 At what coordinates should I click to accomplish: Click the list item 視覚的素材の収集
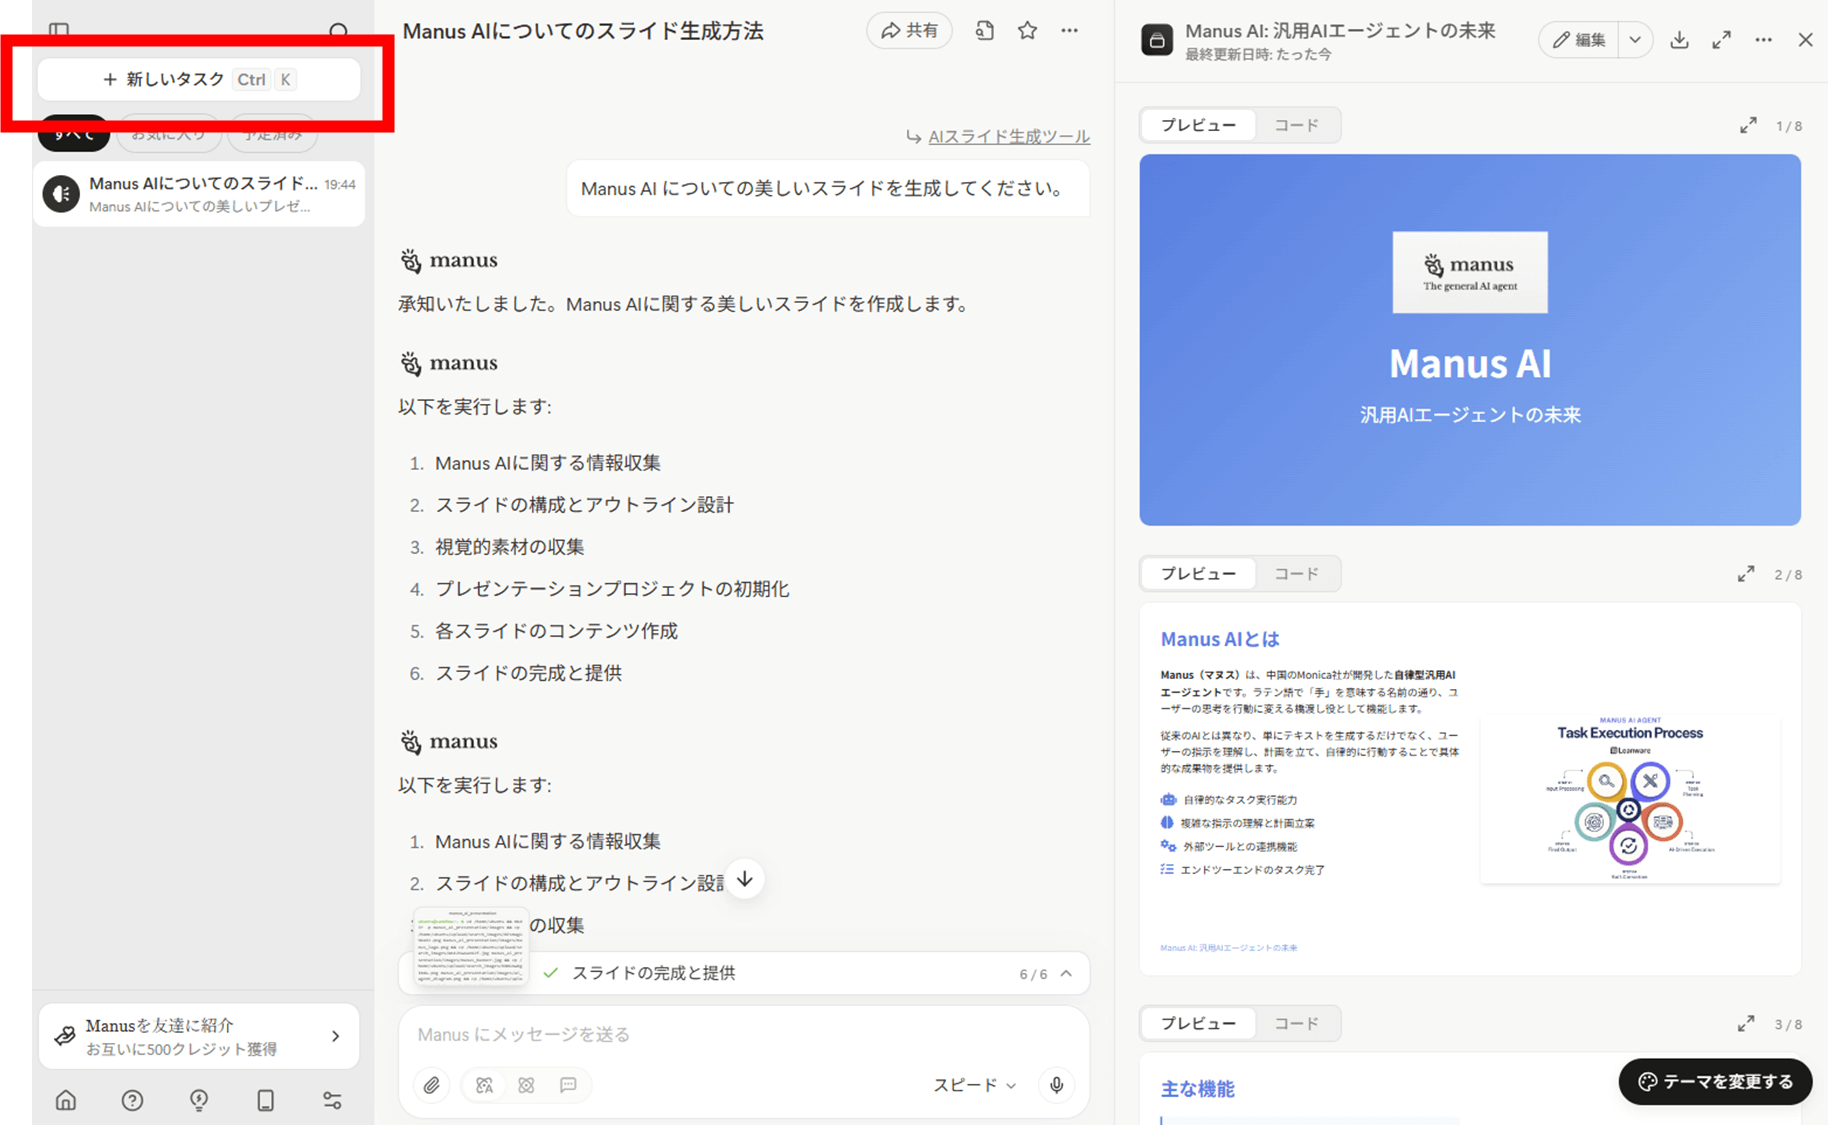(510, 547)
